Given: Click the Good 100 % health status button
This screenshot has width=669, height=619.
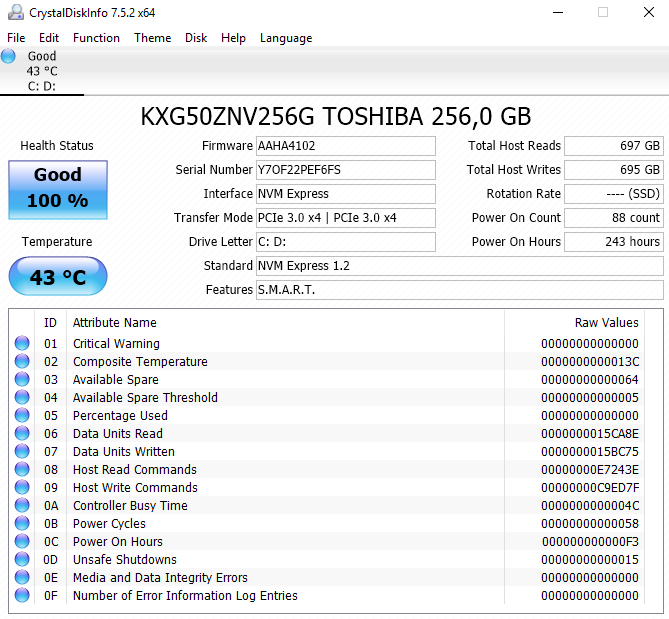Looking at the screenshot, I should pos(58,190).
